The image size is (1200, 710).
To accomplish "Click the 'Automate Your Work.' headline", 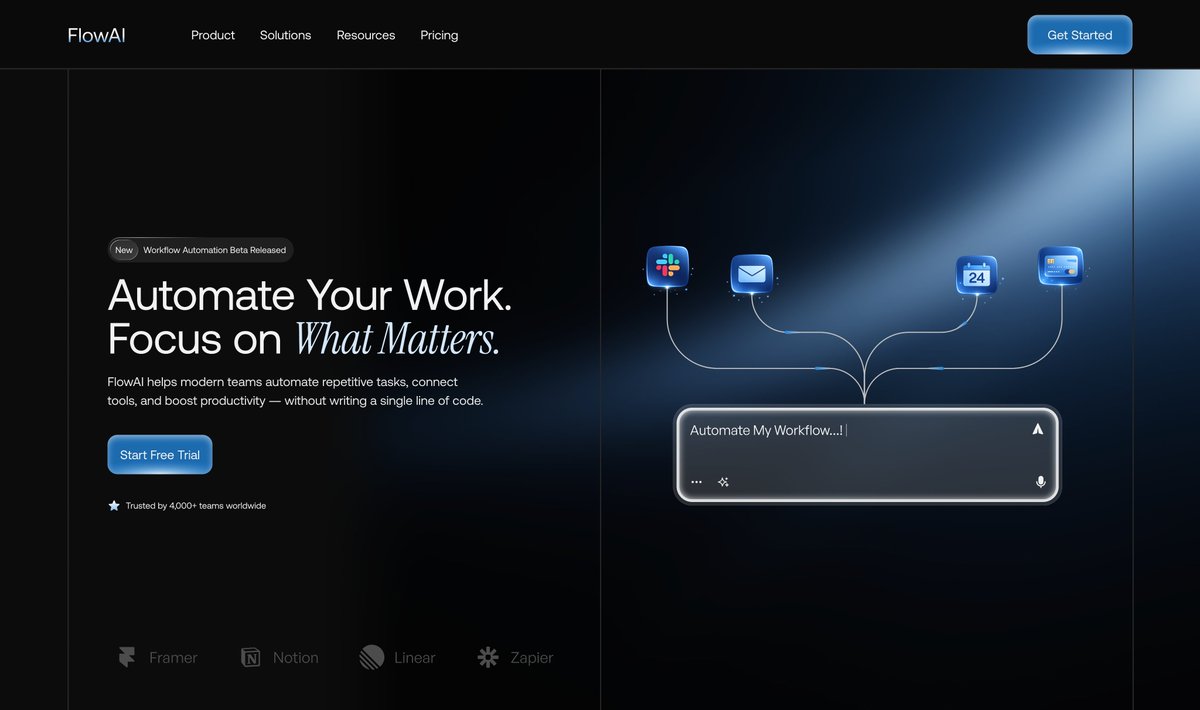I will pyautogui.click(x=310, y=295).
